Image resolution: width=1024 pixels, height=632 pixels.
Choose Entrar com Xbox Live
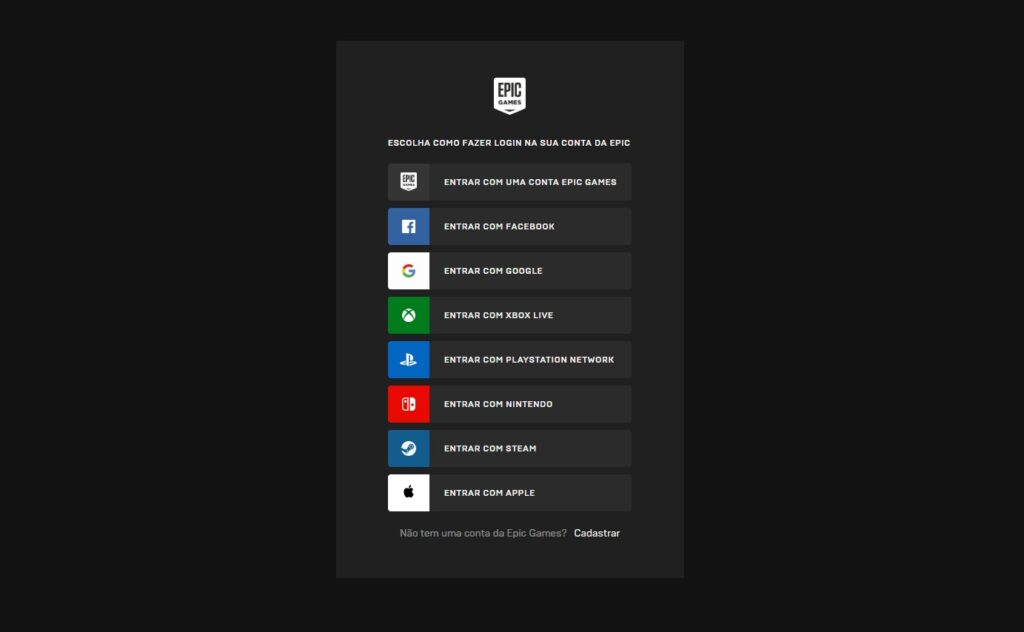[509, 315]
